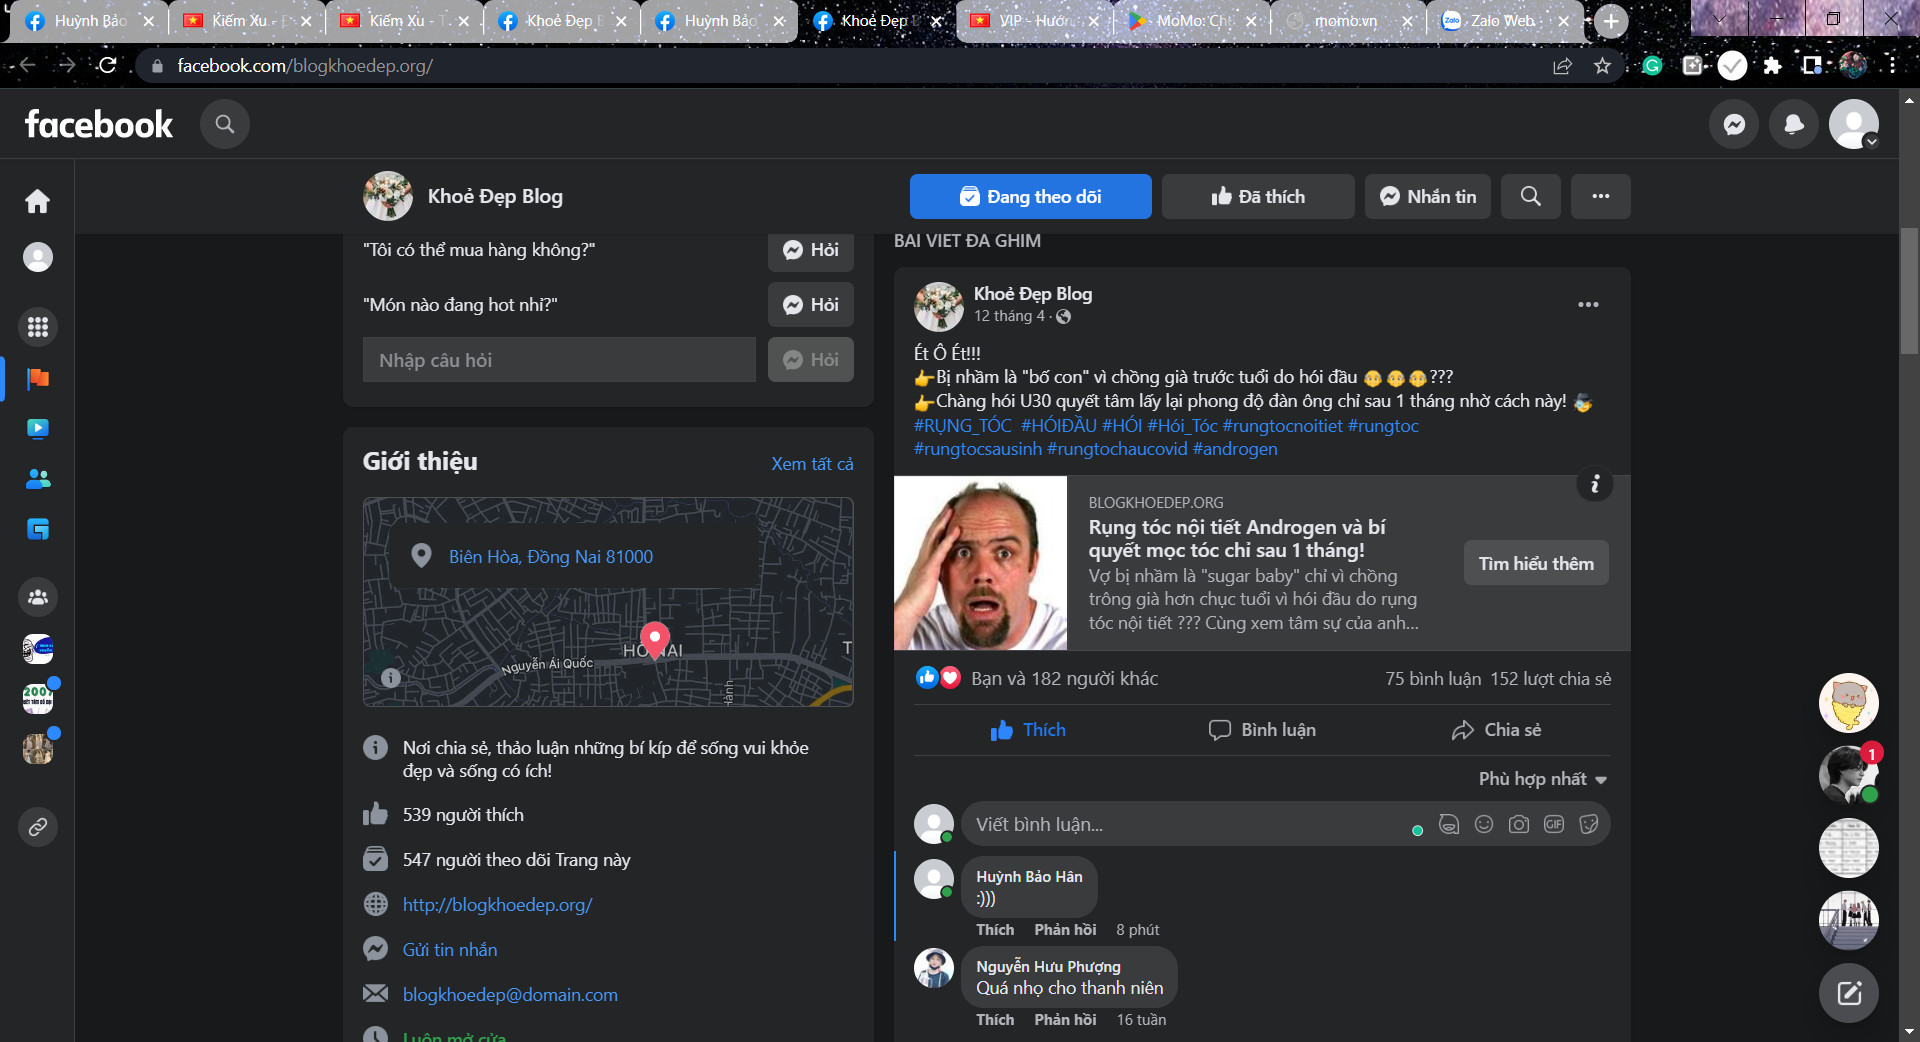This screenshot has width=1920, height=1042.
Task: Go to Home in left sidebar
Action: click(x=38, y=201)
